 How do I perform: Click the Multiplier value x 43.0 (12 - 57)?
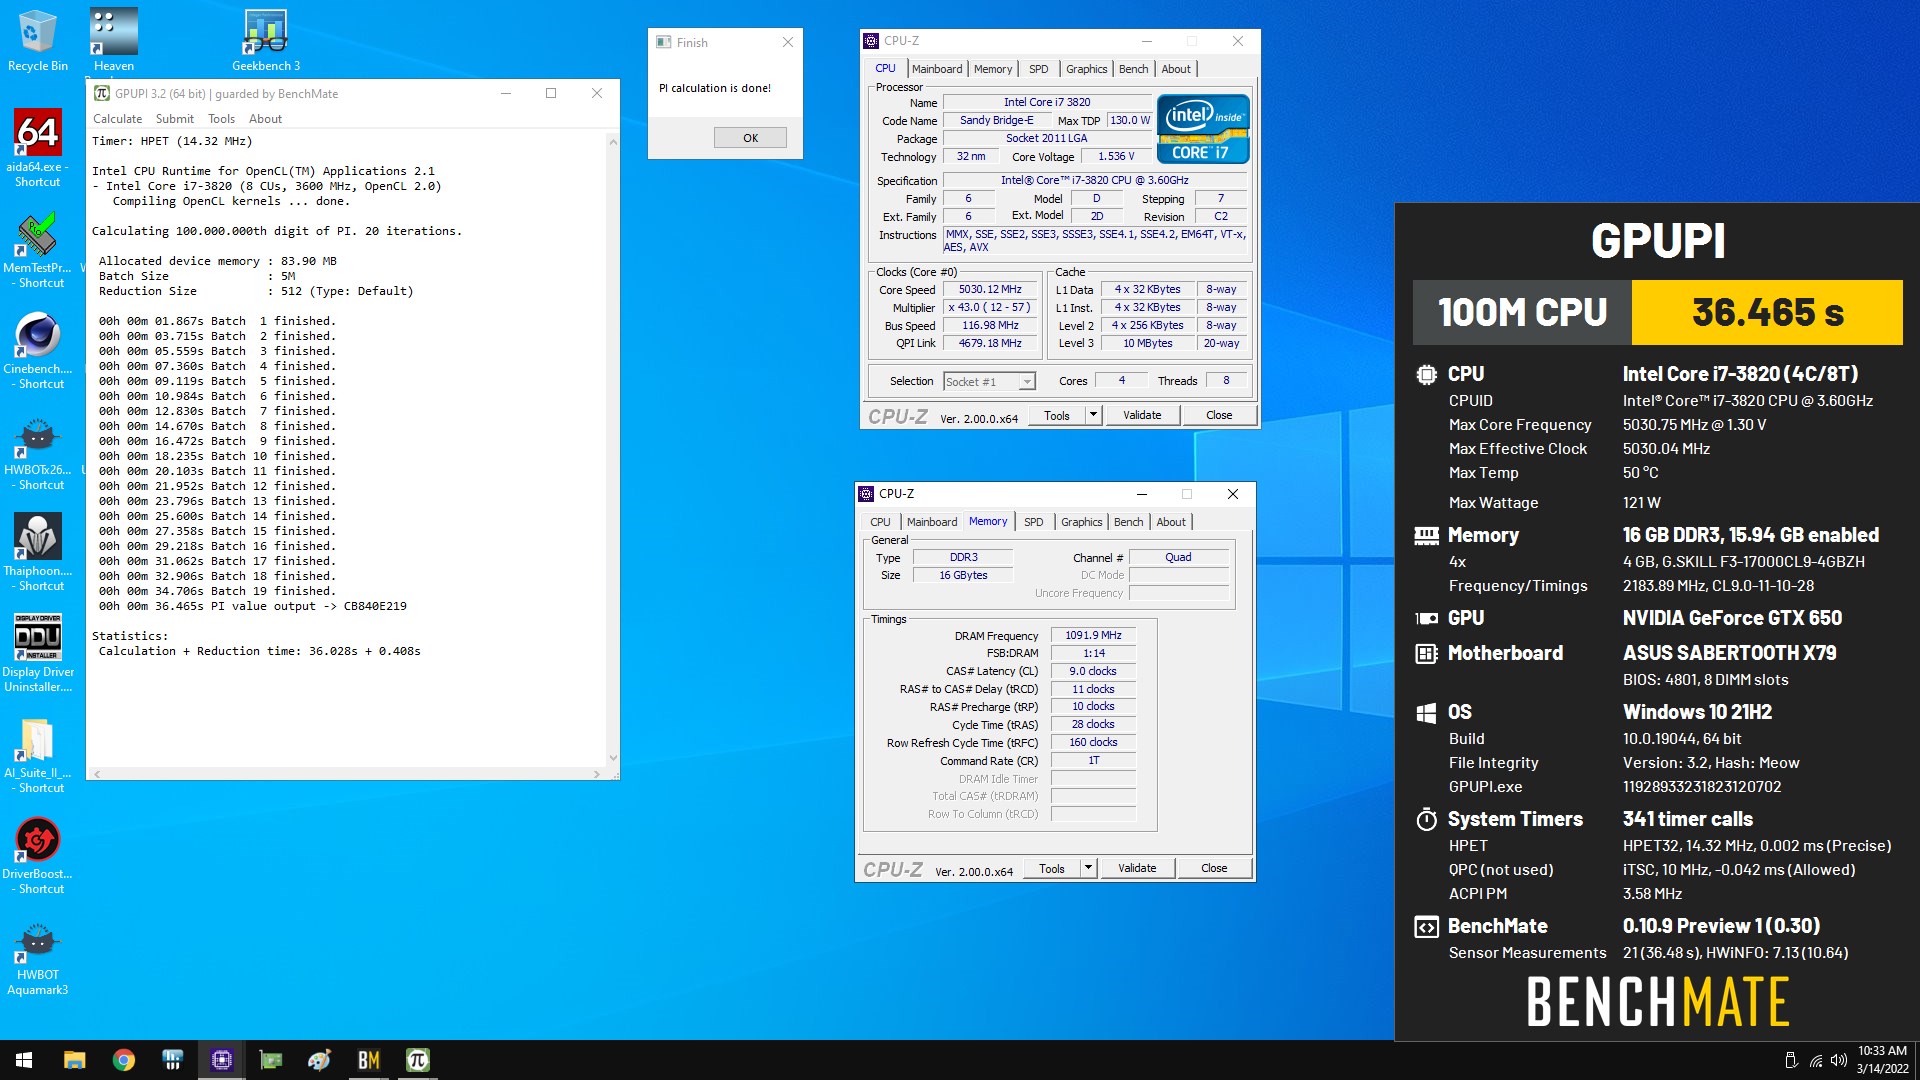pyautogui.click(x=990, y=307)
